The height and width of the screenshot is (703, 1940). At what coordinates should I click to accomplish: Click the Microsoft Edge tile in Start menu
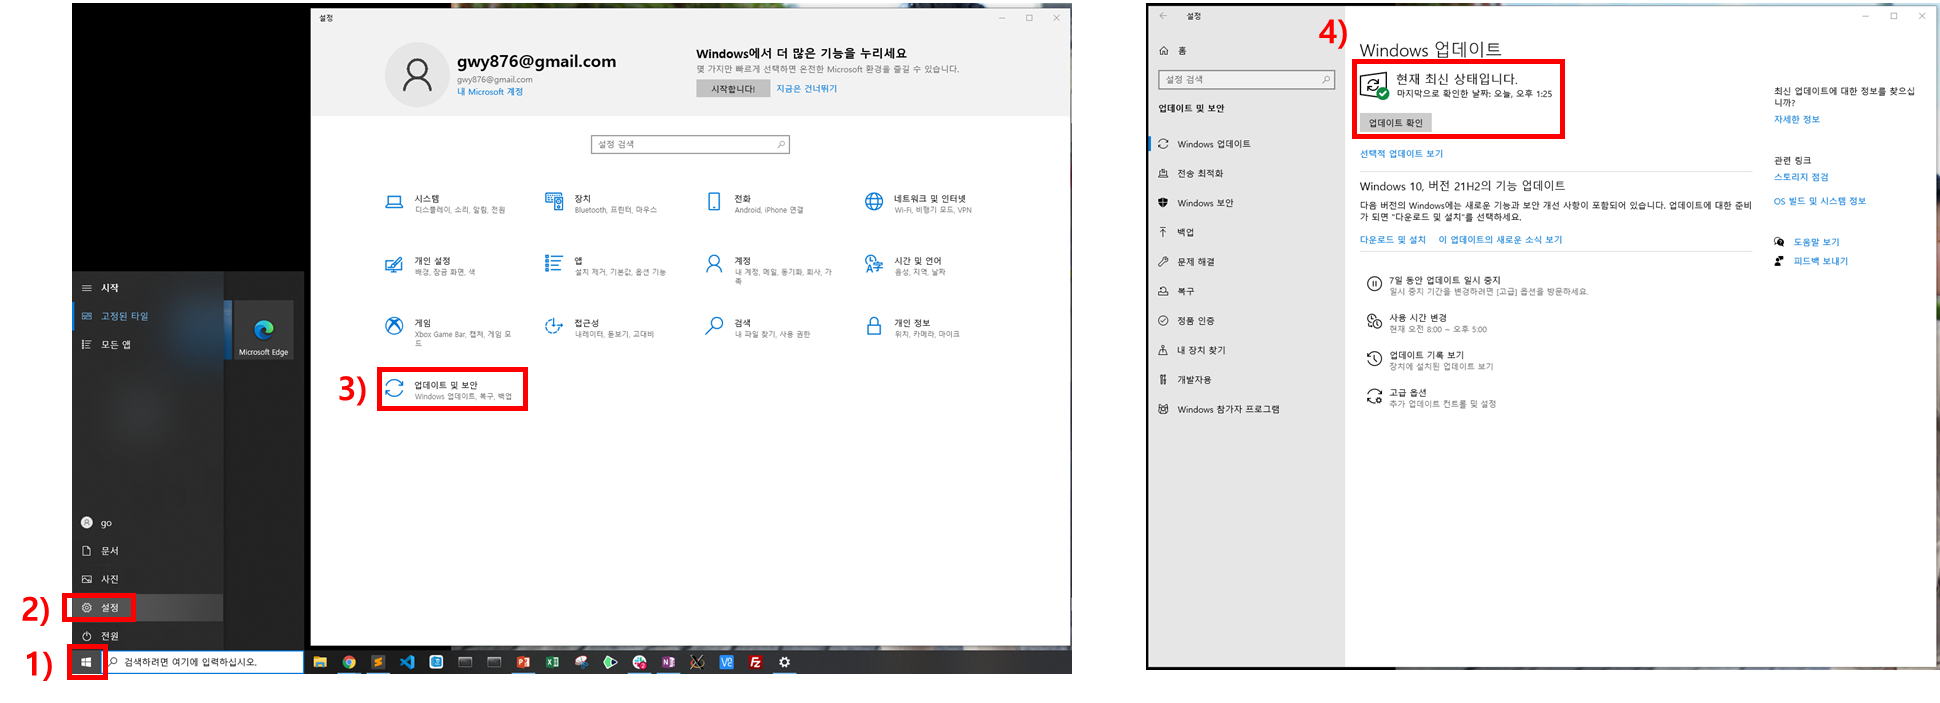pos(264,330)
